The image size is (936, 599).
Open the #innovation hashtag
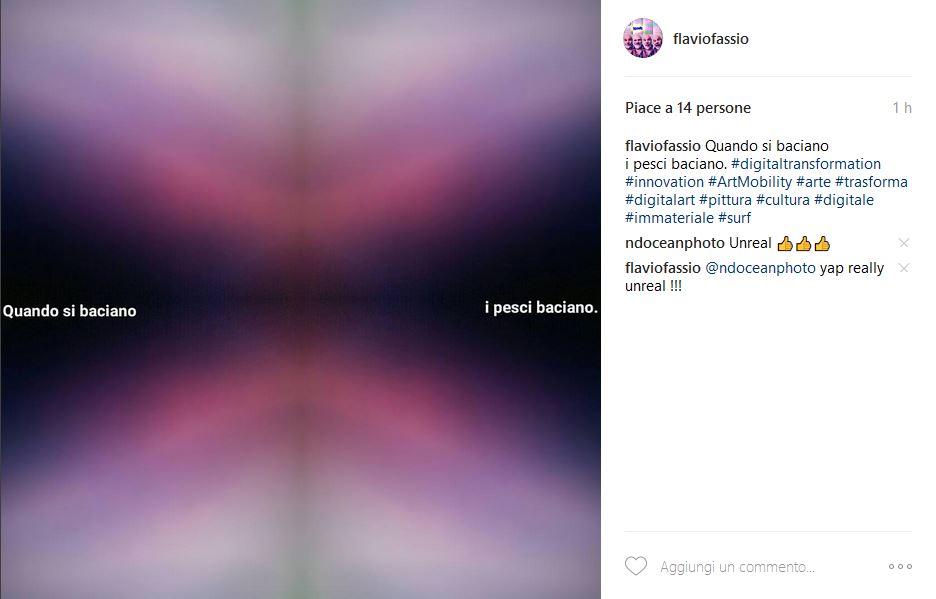(664, 182)
